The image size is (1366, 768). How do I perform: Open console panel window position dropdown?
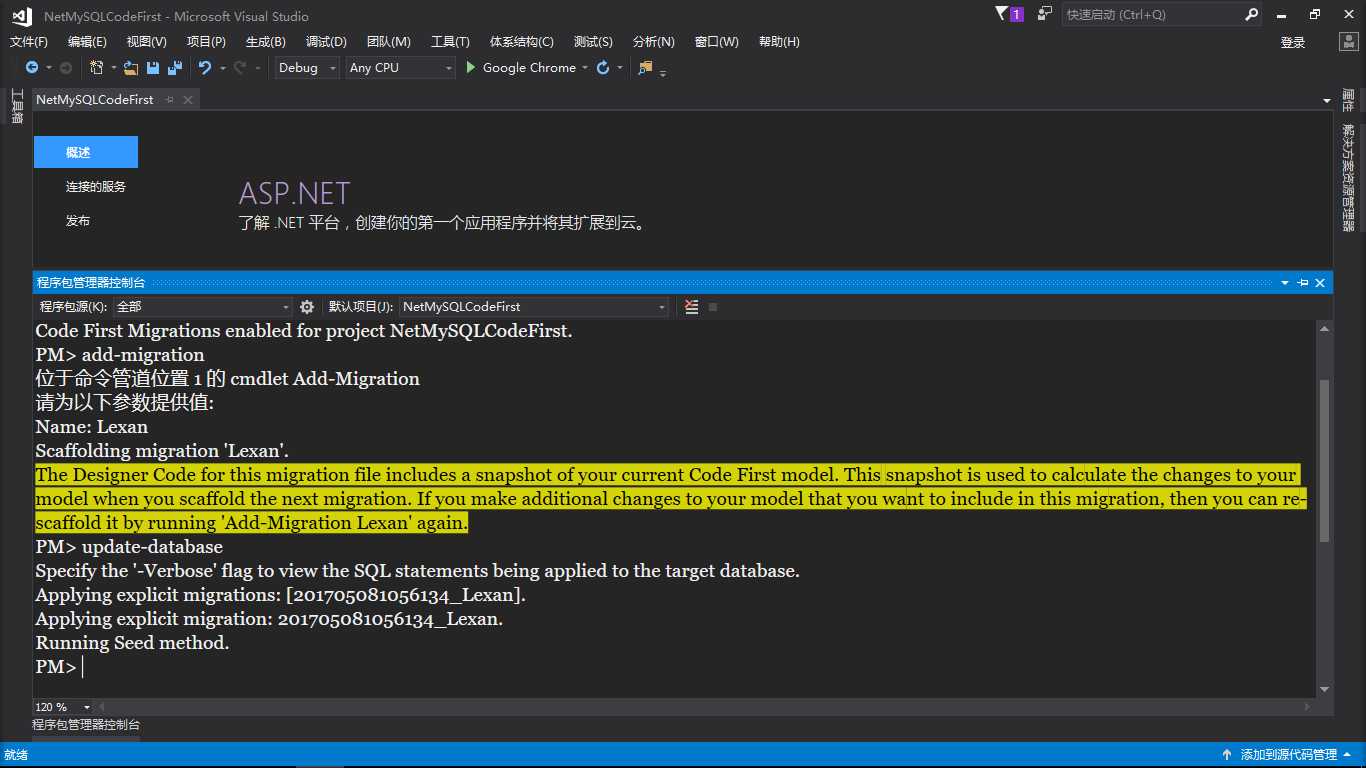[1285, 283]
